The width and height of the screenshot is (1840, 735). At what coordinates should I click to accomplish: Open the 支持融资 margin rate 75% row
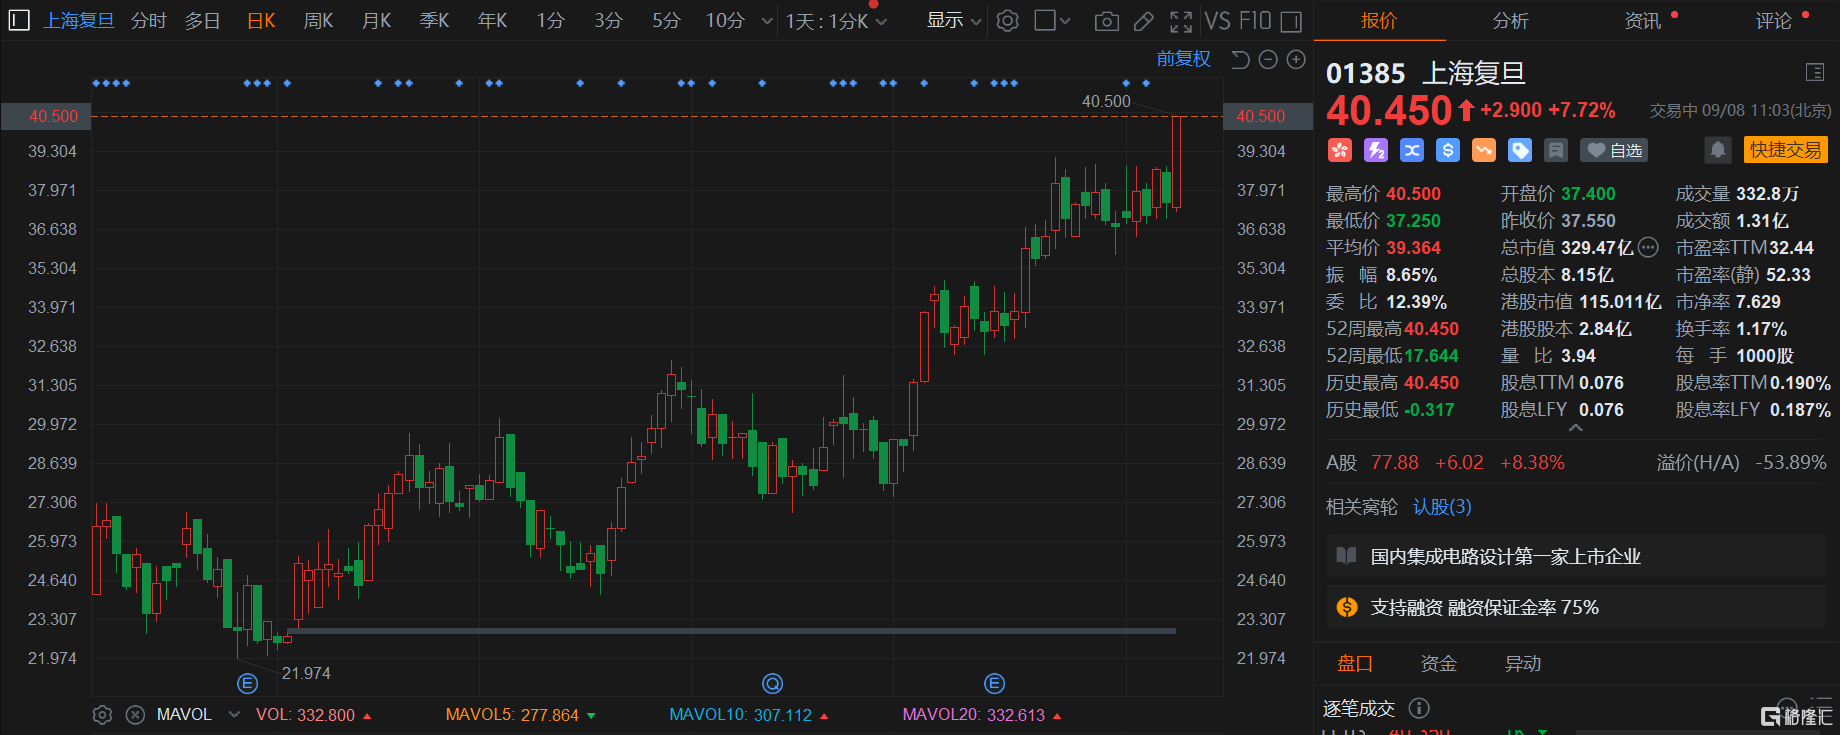coord(1577,607)
